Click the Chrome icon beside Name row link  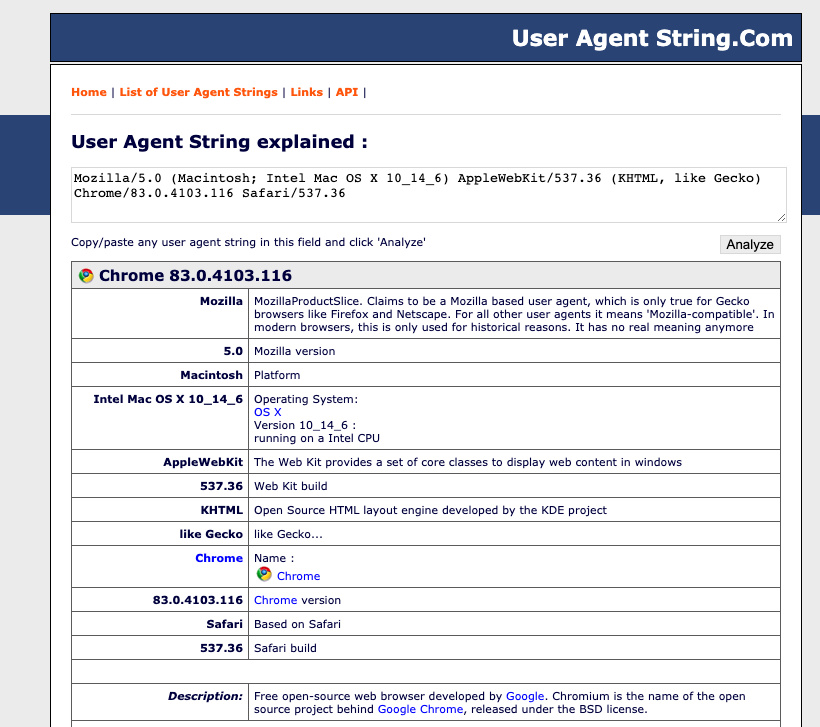click(x=264, y=574)
